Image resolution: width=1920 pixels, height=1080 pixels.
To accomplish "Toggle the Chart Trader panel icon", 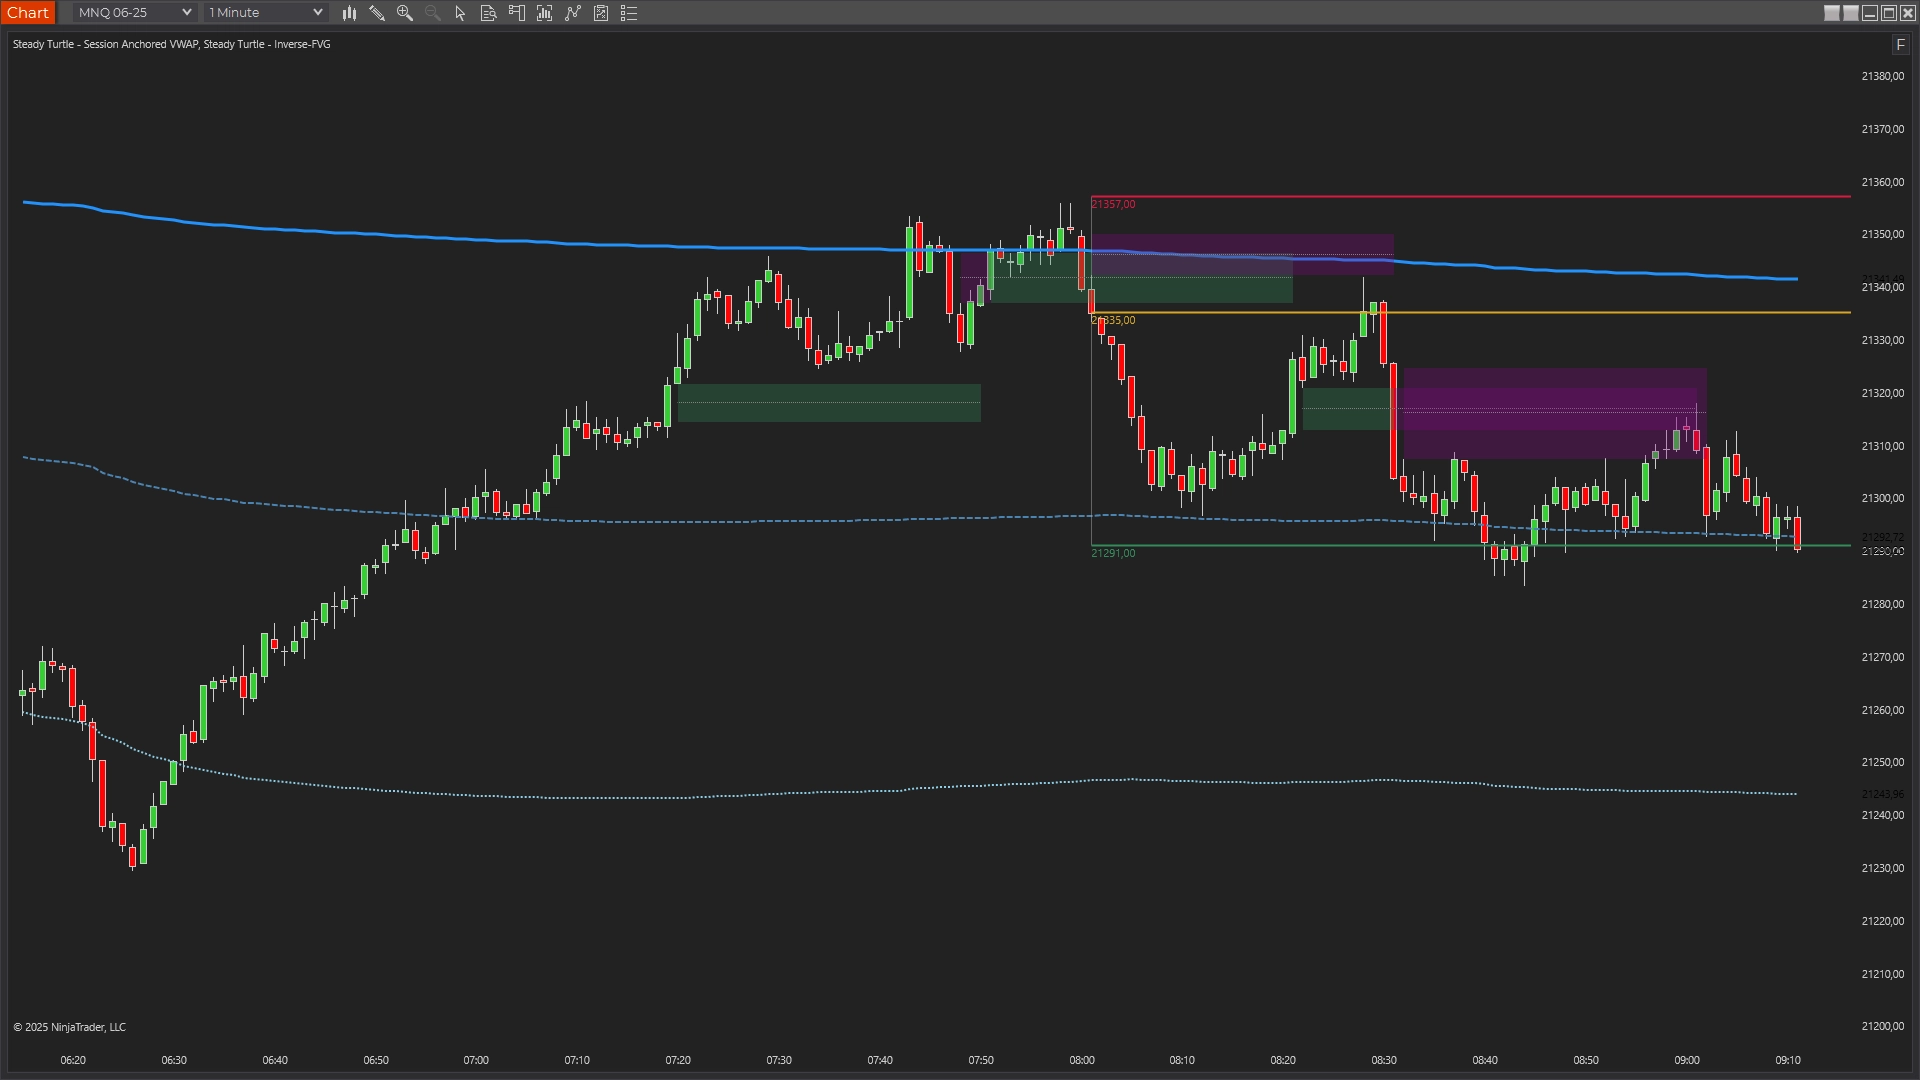I will [517, 13].
